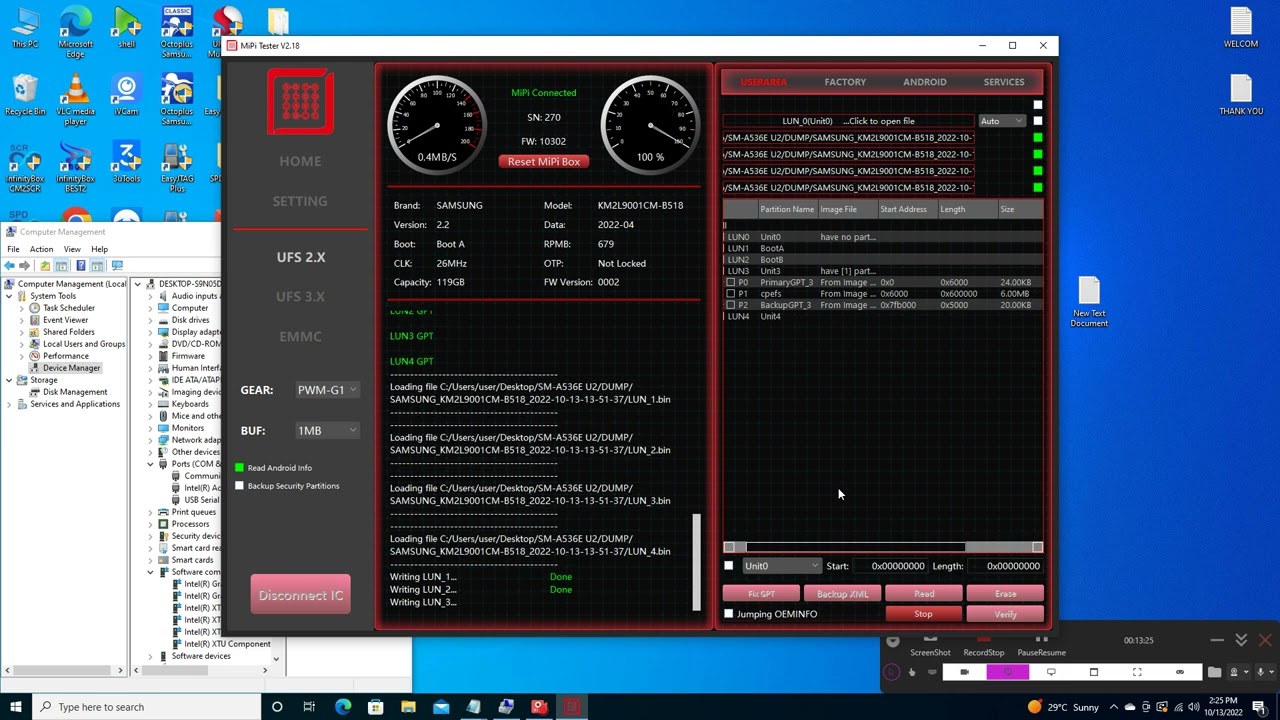Open View menu in Computer Management

pos(72,249)
